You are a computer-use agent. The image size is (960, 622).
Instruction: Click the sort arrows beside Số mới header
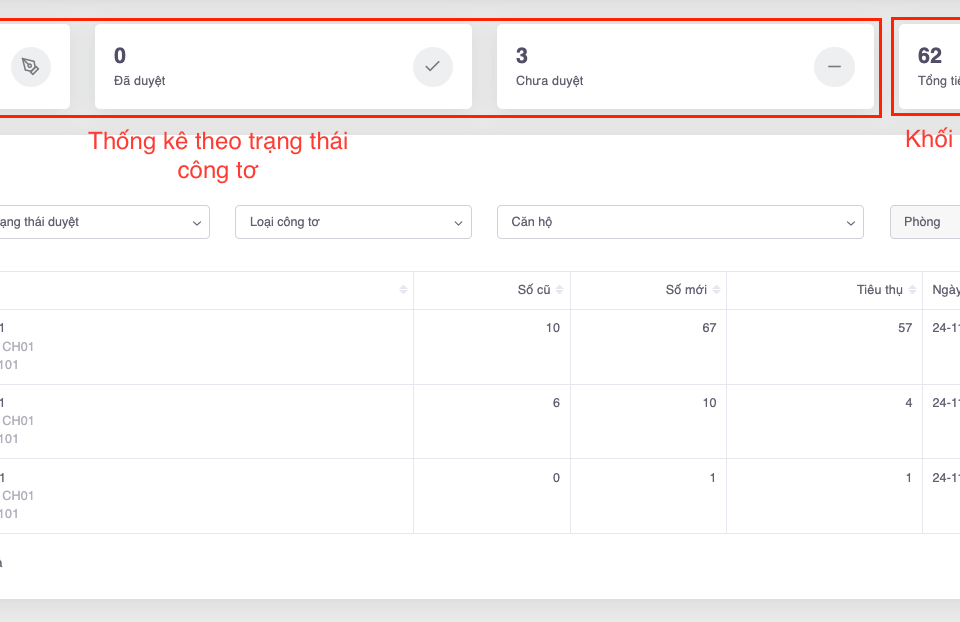pyautogui.click(x=717, y=290)
